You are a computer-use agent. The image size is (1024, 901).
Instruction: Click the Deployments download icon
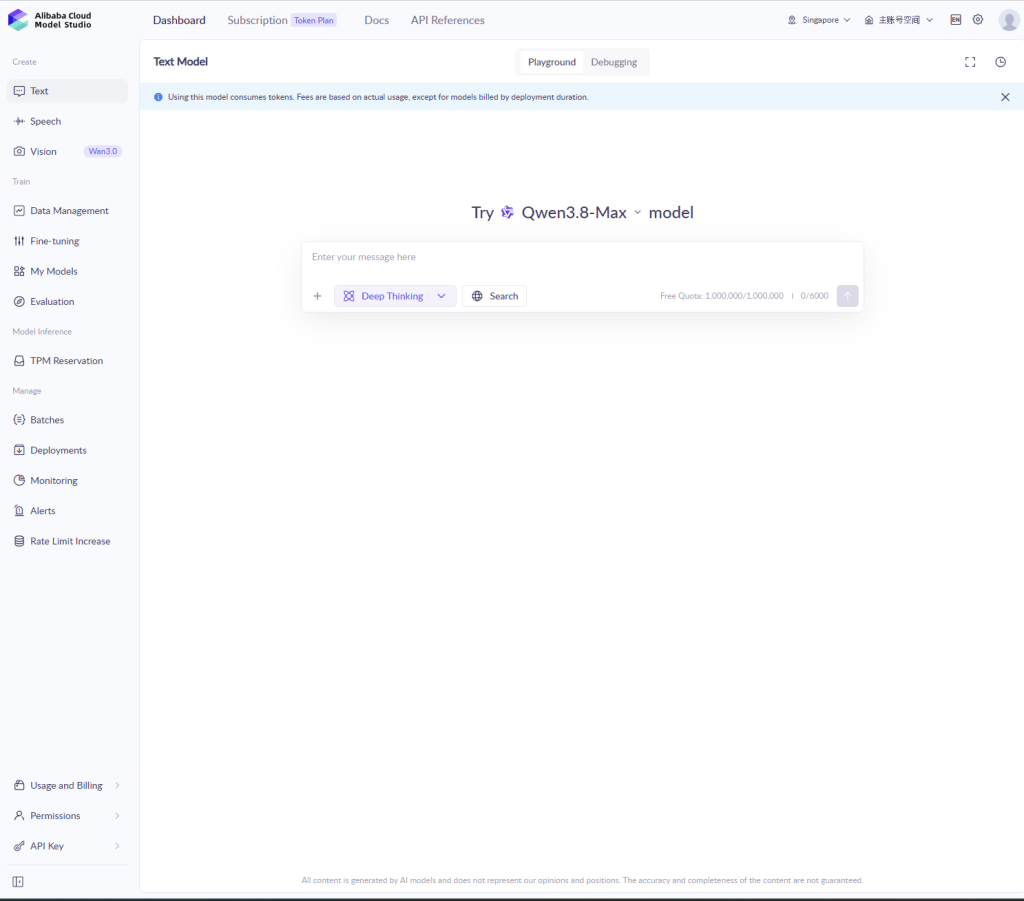(20, 450)
